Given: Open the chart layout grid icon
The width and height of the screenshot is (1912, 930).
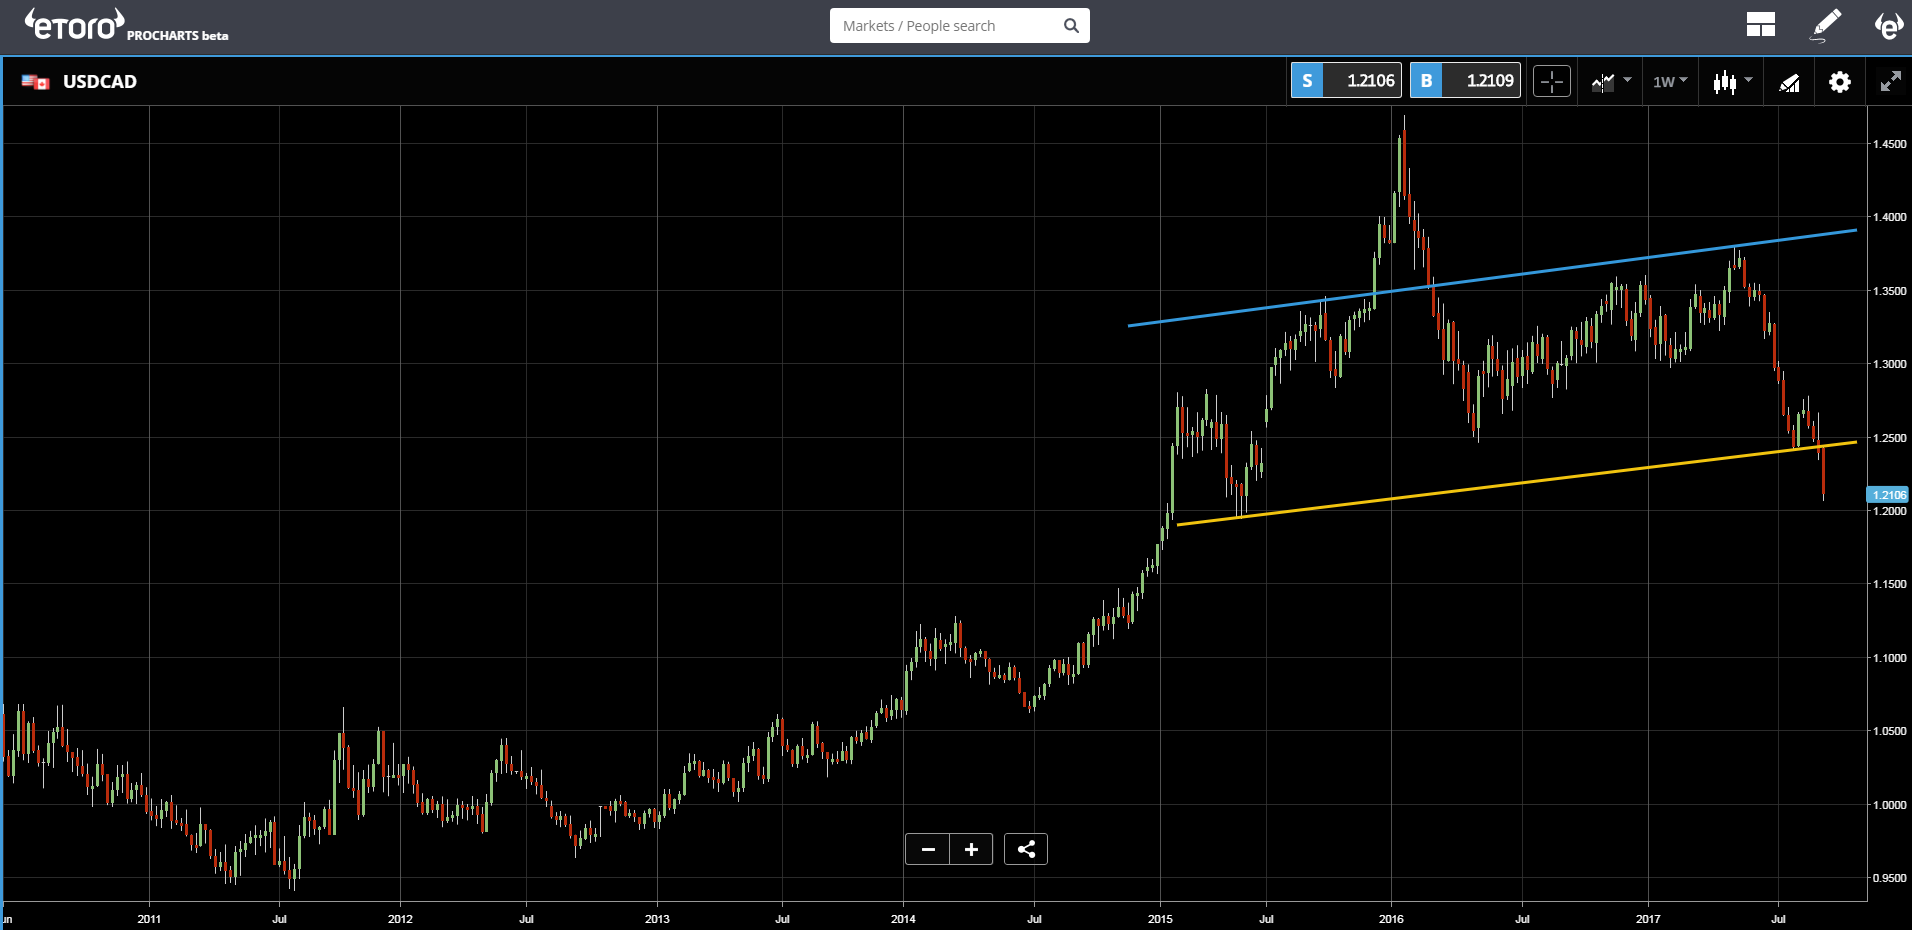Looking at the screenshot, I should click(x=1760, y=25).
